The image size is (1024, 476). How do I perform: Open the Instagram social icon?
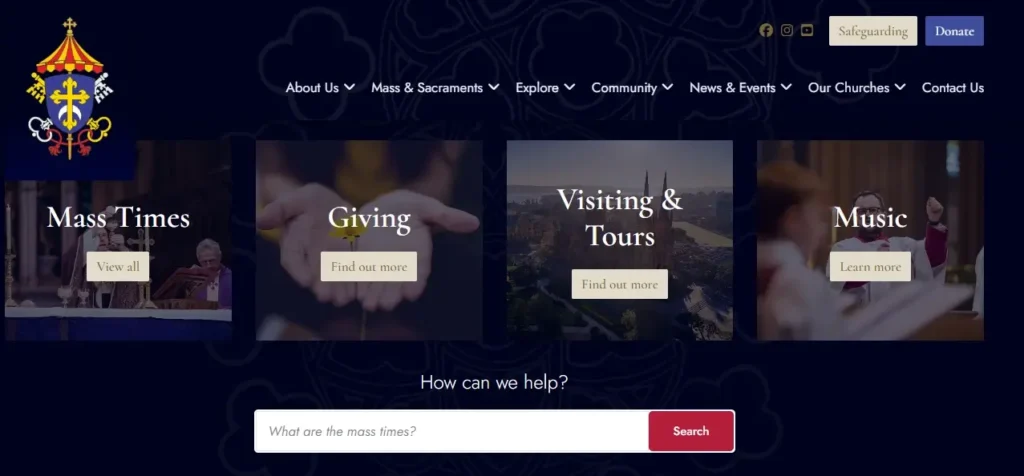787,31
